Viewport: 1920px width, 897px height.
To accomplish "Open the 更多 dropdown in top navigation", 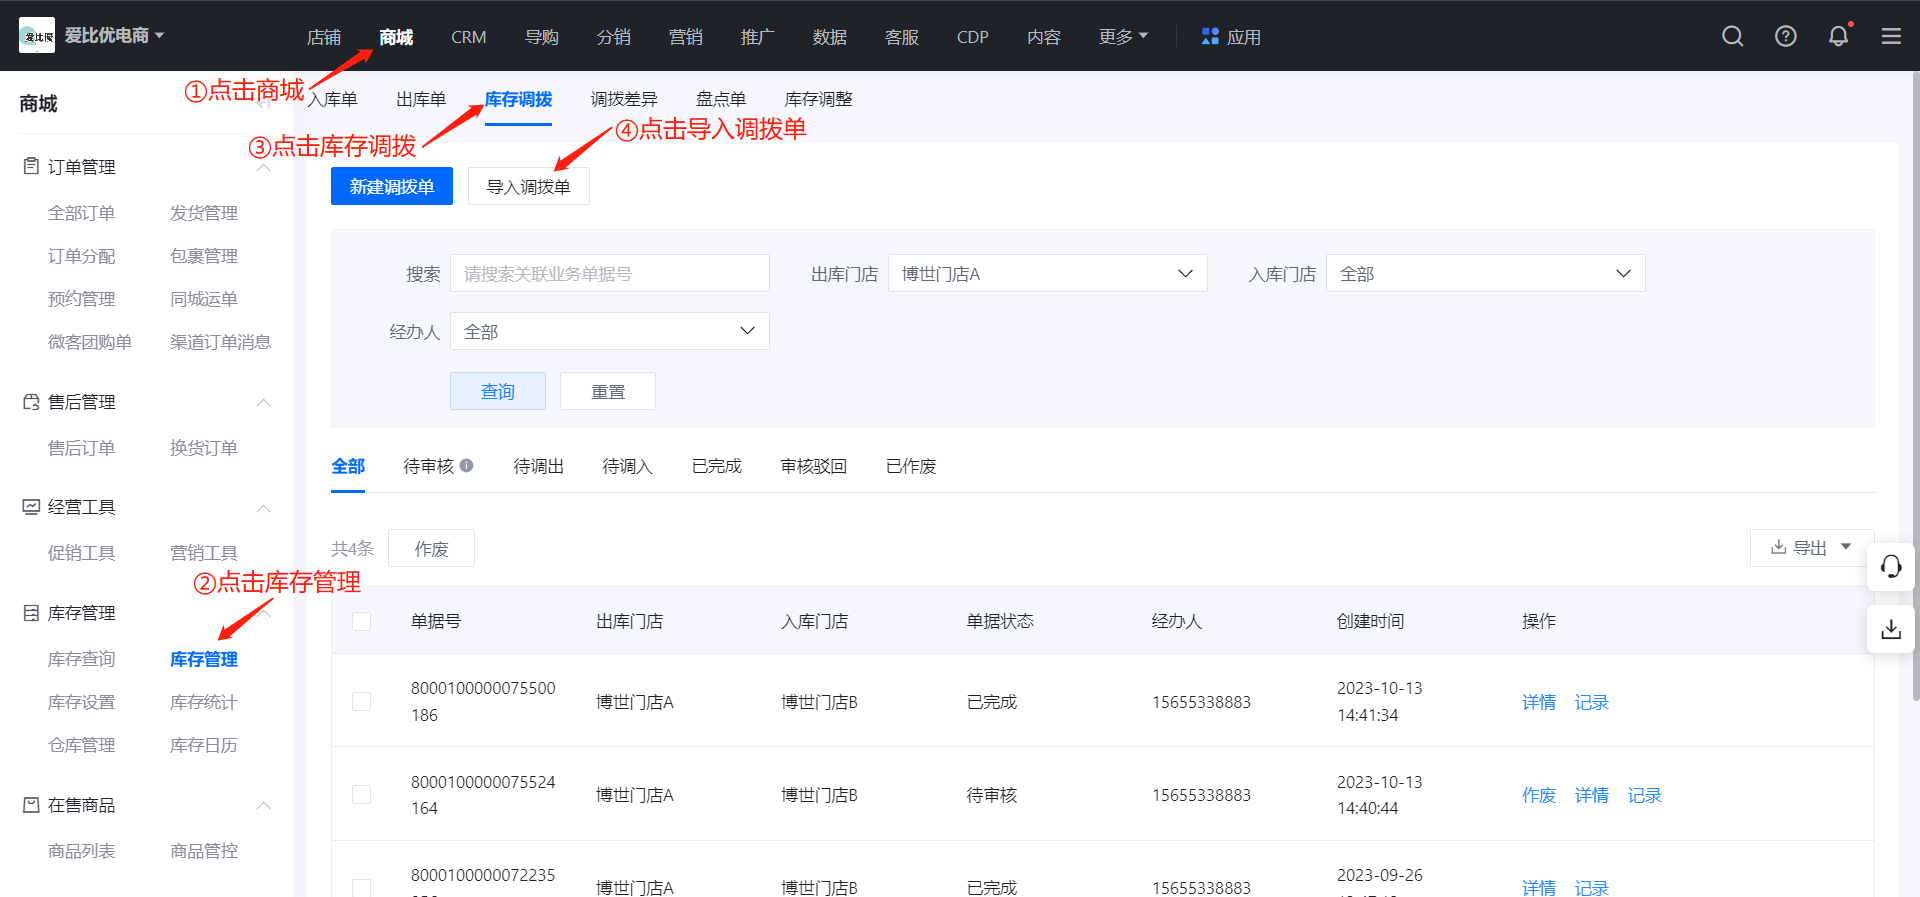I will coord(1123,36).
